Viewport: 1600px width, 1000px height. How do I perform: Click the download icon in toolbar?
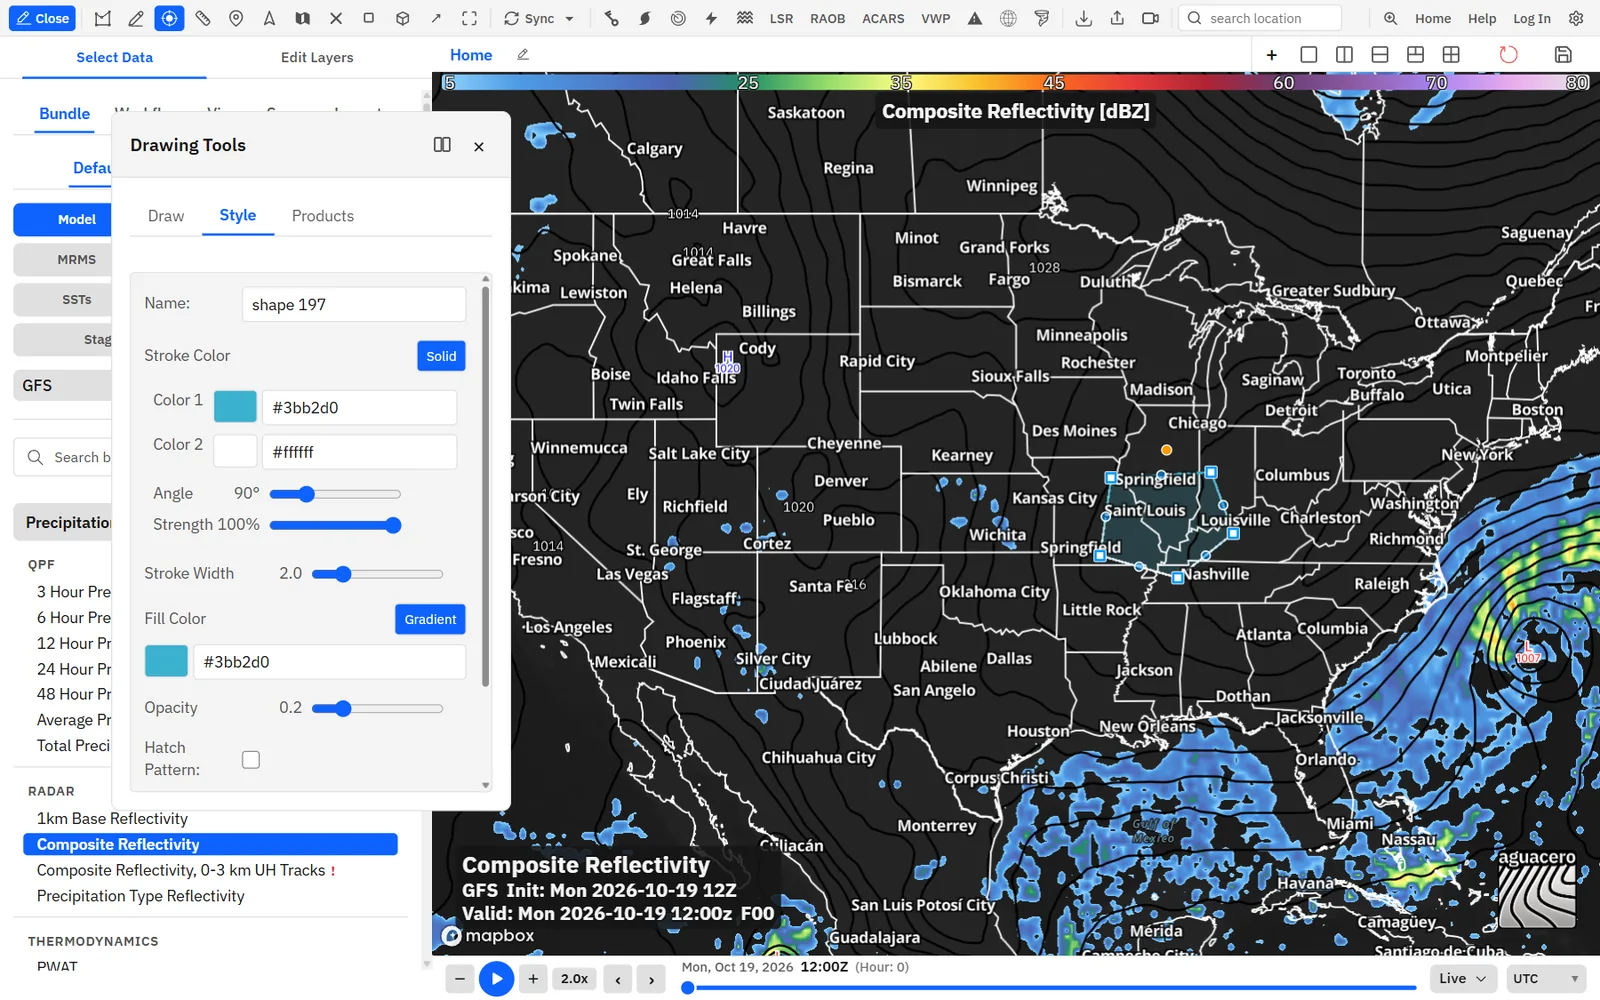coord(1084,18)
